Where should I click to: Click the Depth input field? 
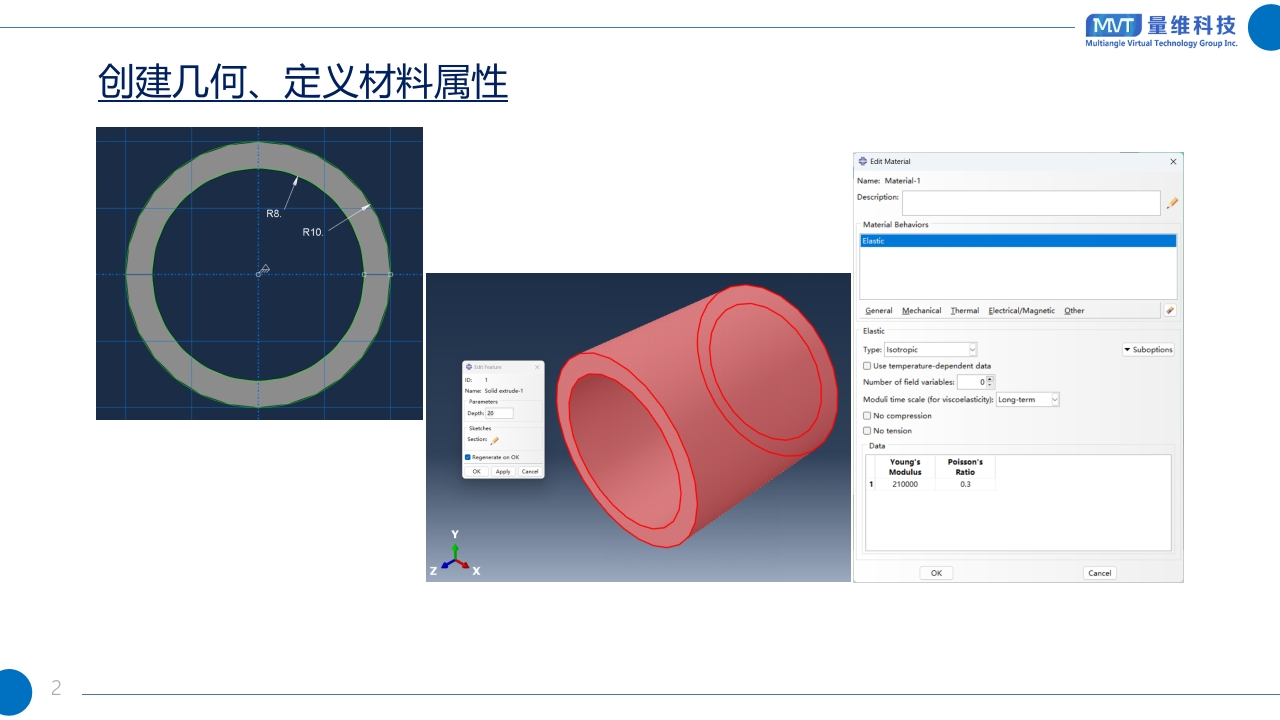click(499, 413)
